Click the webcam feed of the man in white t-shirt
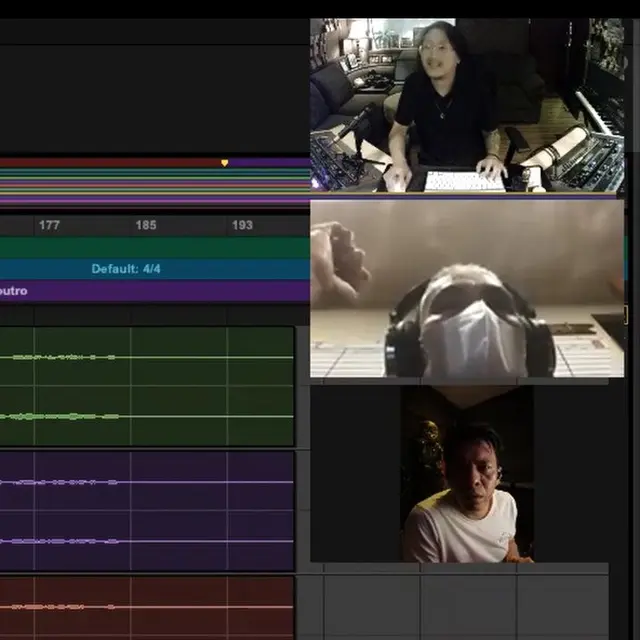 click(x=467, y=474)
